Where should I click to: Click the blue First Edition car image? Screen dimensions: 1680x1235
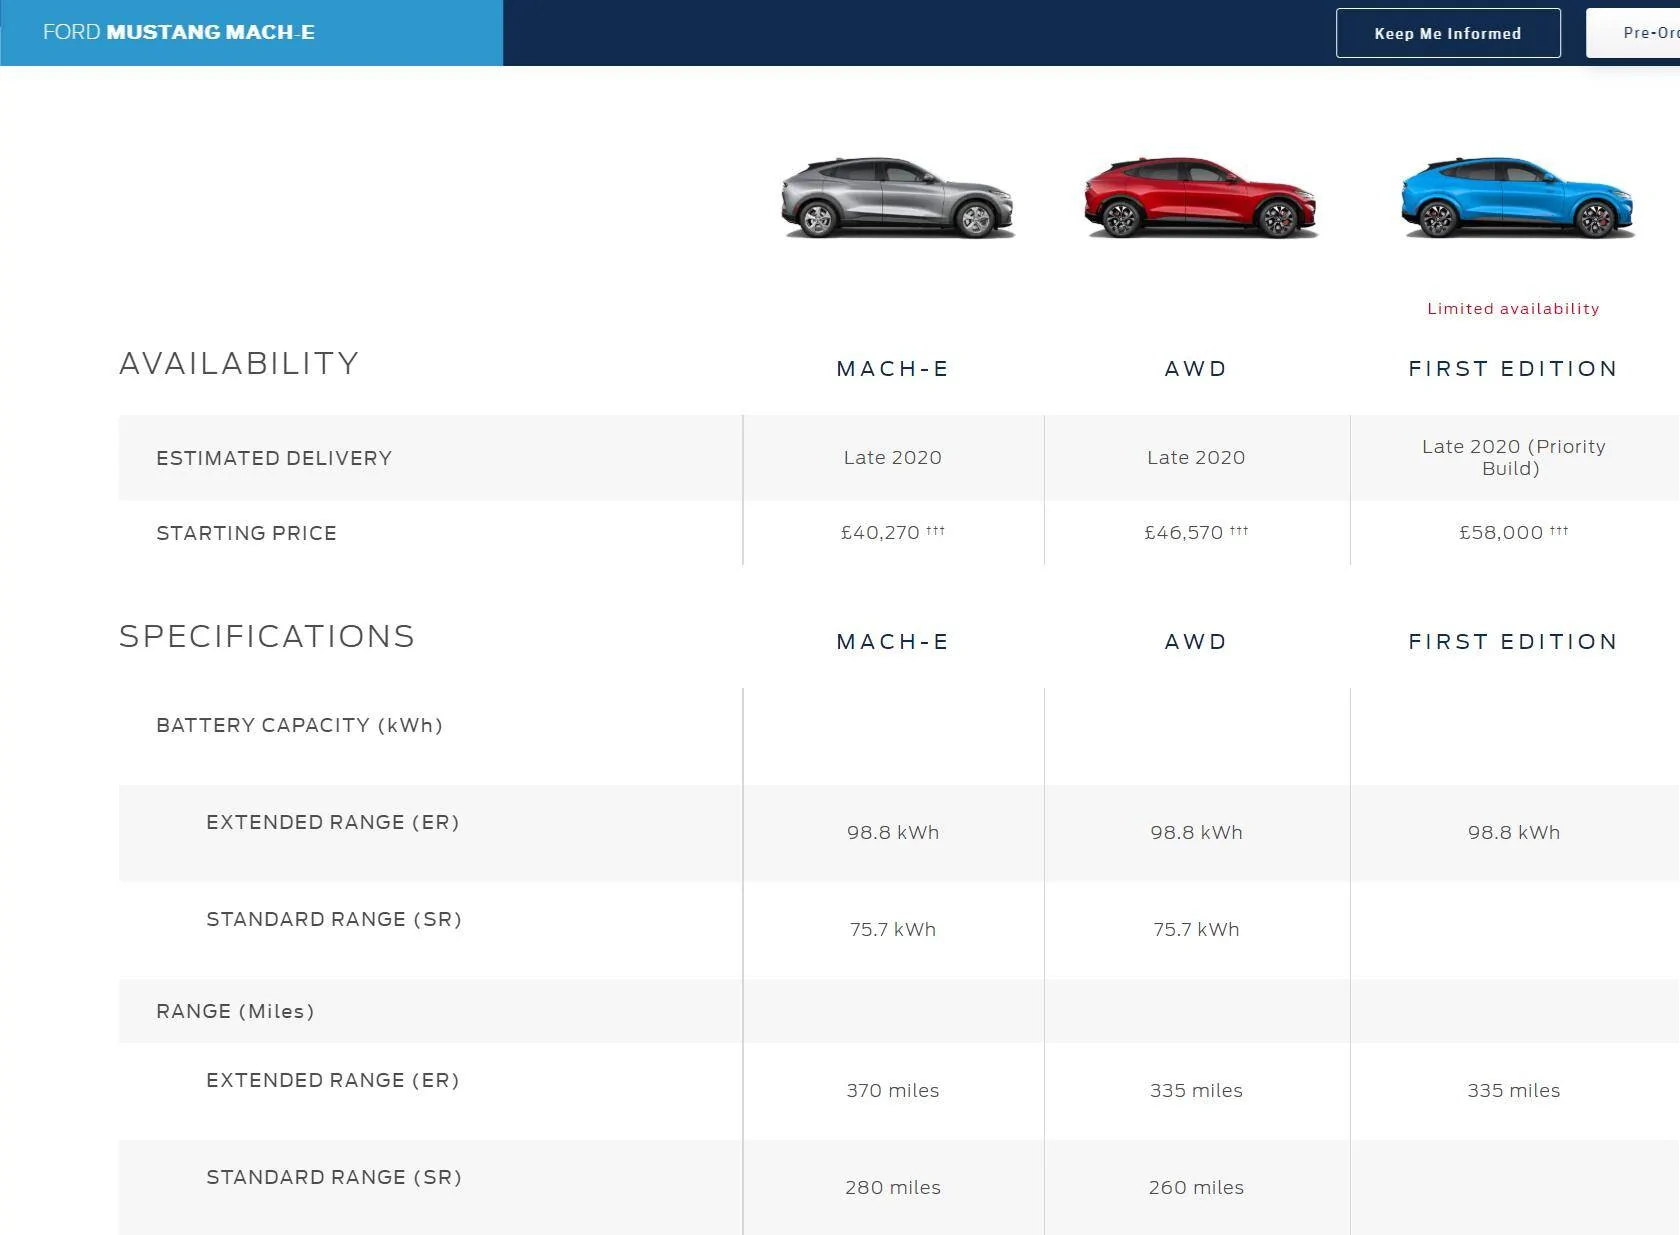tap(1517, 197)
